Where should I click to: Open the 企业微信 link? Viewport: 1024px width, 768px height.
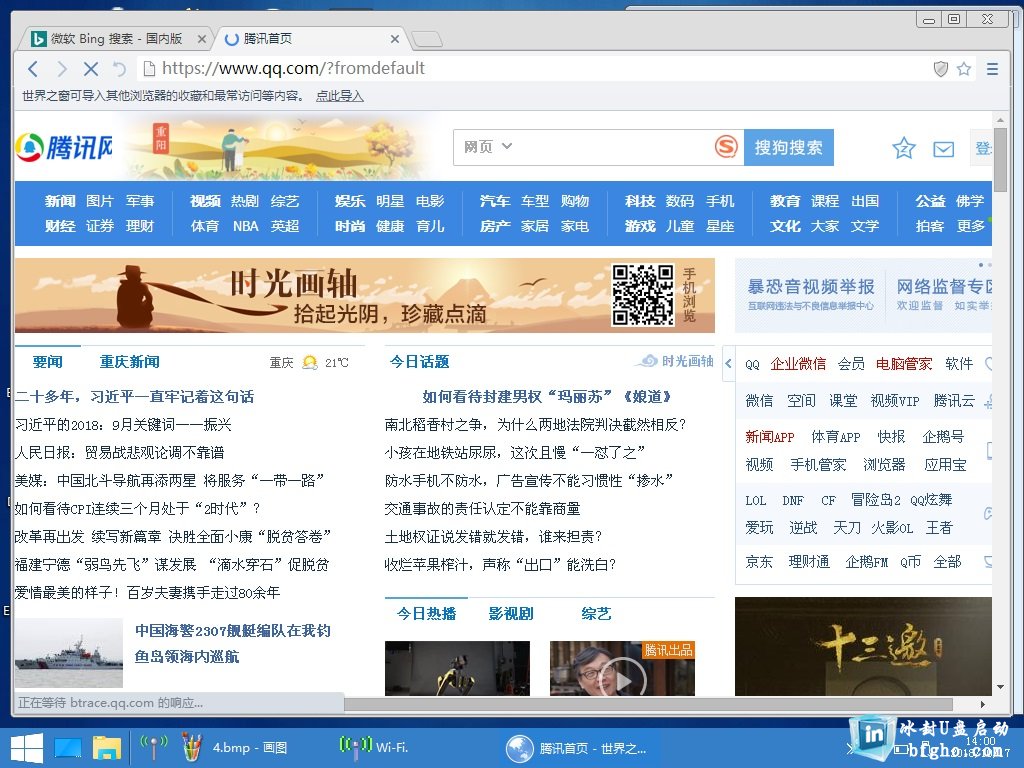(x=798, y=364)
